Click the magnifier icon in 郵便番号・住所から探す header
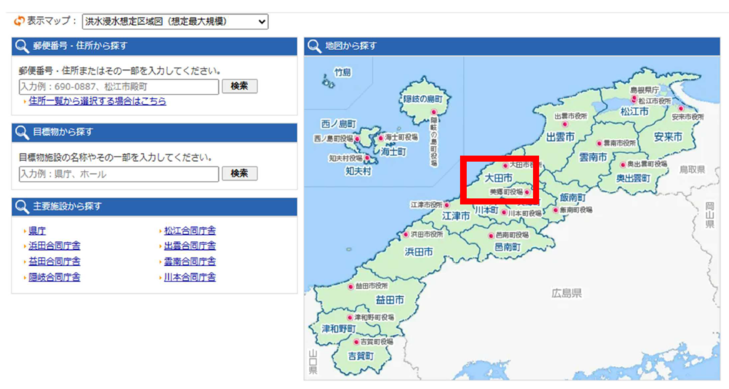 tap(22, 46)
